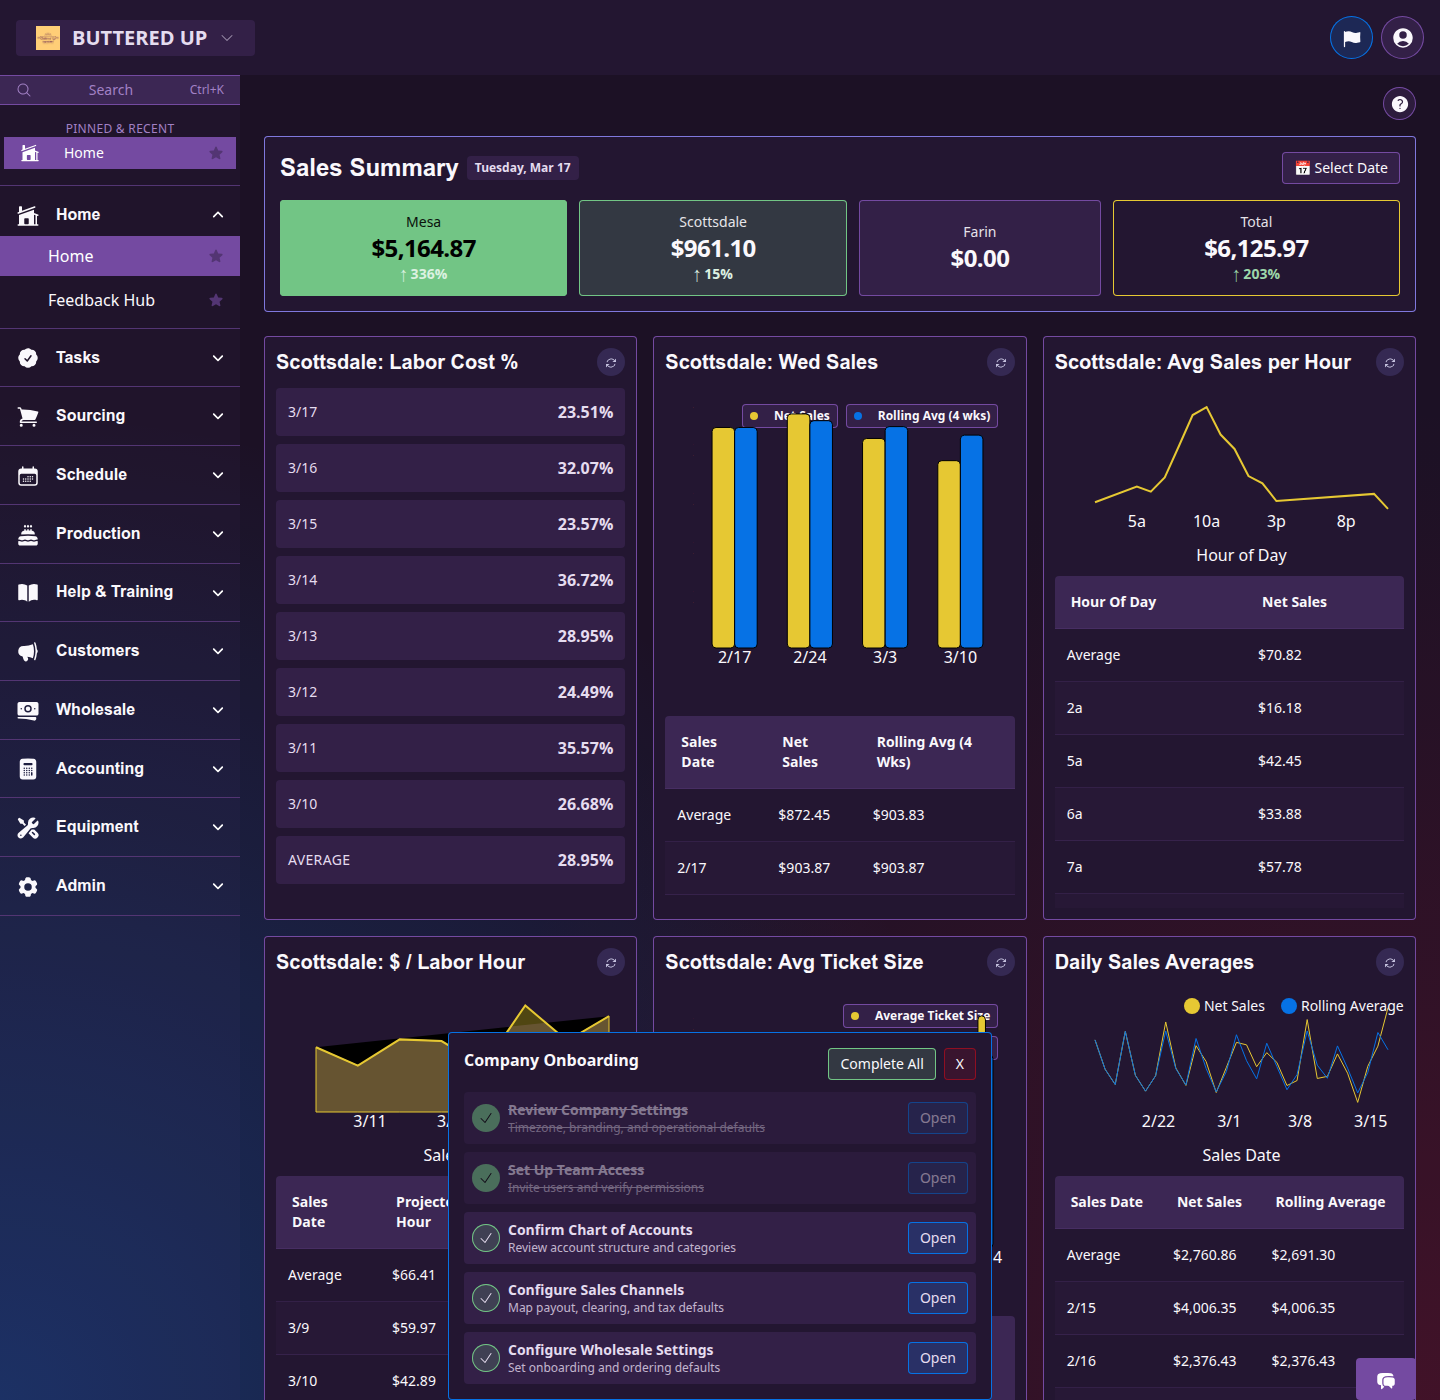This screenshot has height=1400, width=1440.
Task: Click the Complete All button in Company Onboarding
Action: tap(881, 1063)
